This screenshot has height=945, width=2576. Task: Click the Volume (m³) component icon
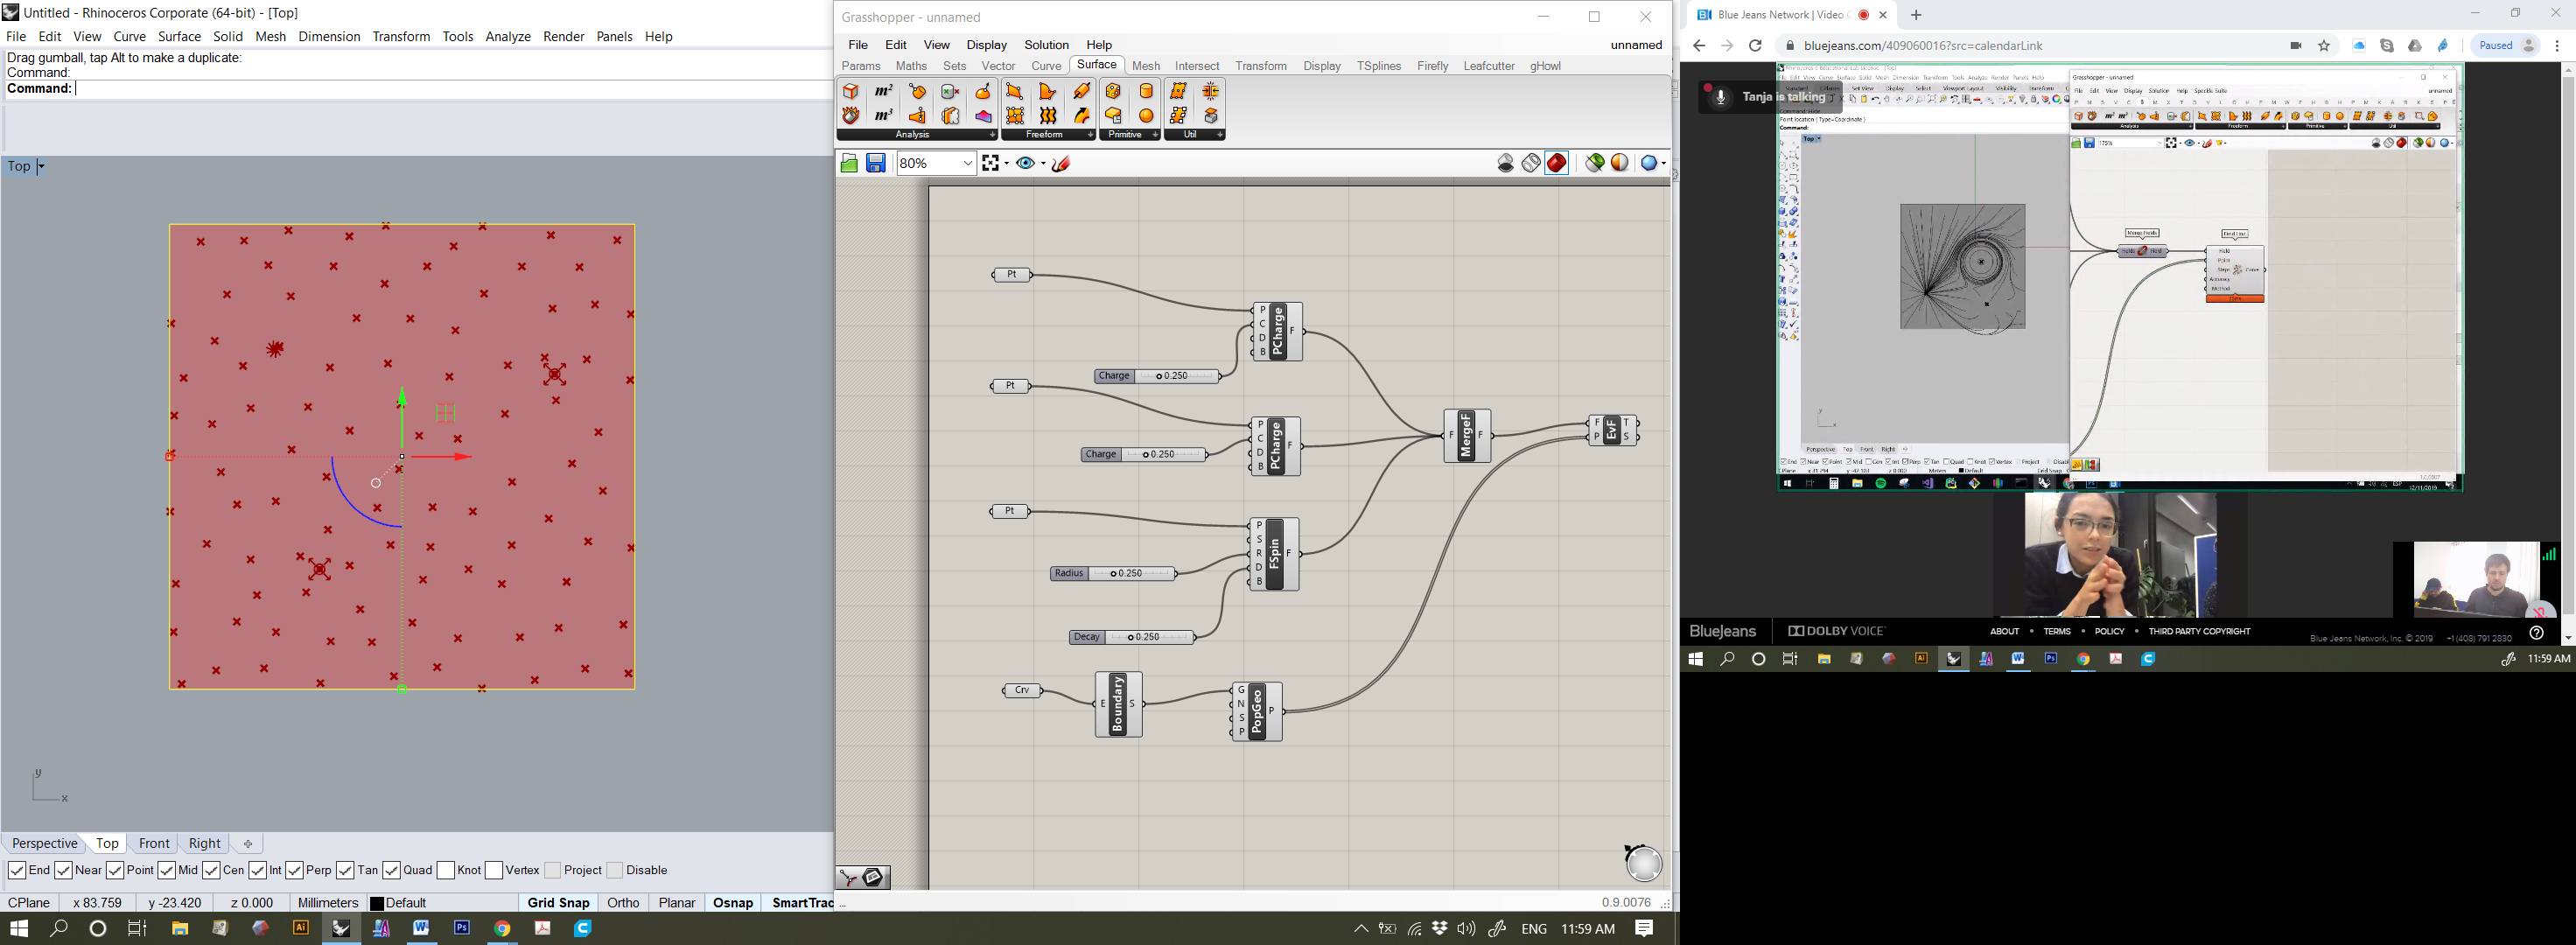pyautogui.click(x=884, y=116)
